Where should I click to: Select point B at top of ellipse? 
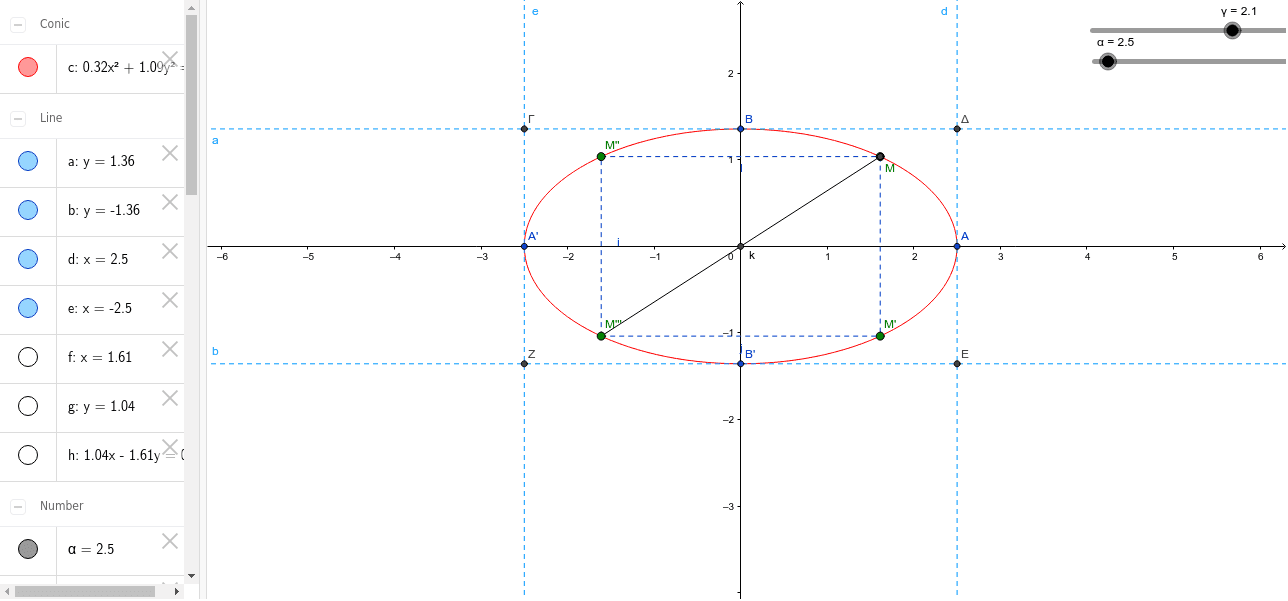741,128
